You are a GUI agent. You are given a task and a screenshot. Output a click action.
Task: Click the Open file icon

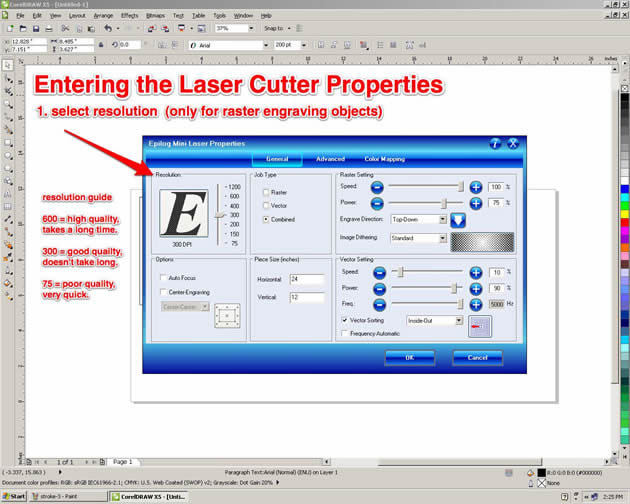coord(23,29)
